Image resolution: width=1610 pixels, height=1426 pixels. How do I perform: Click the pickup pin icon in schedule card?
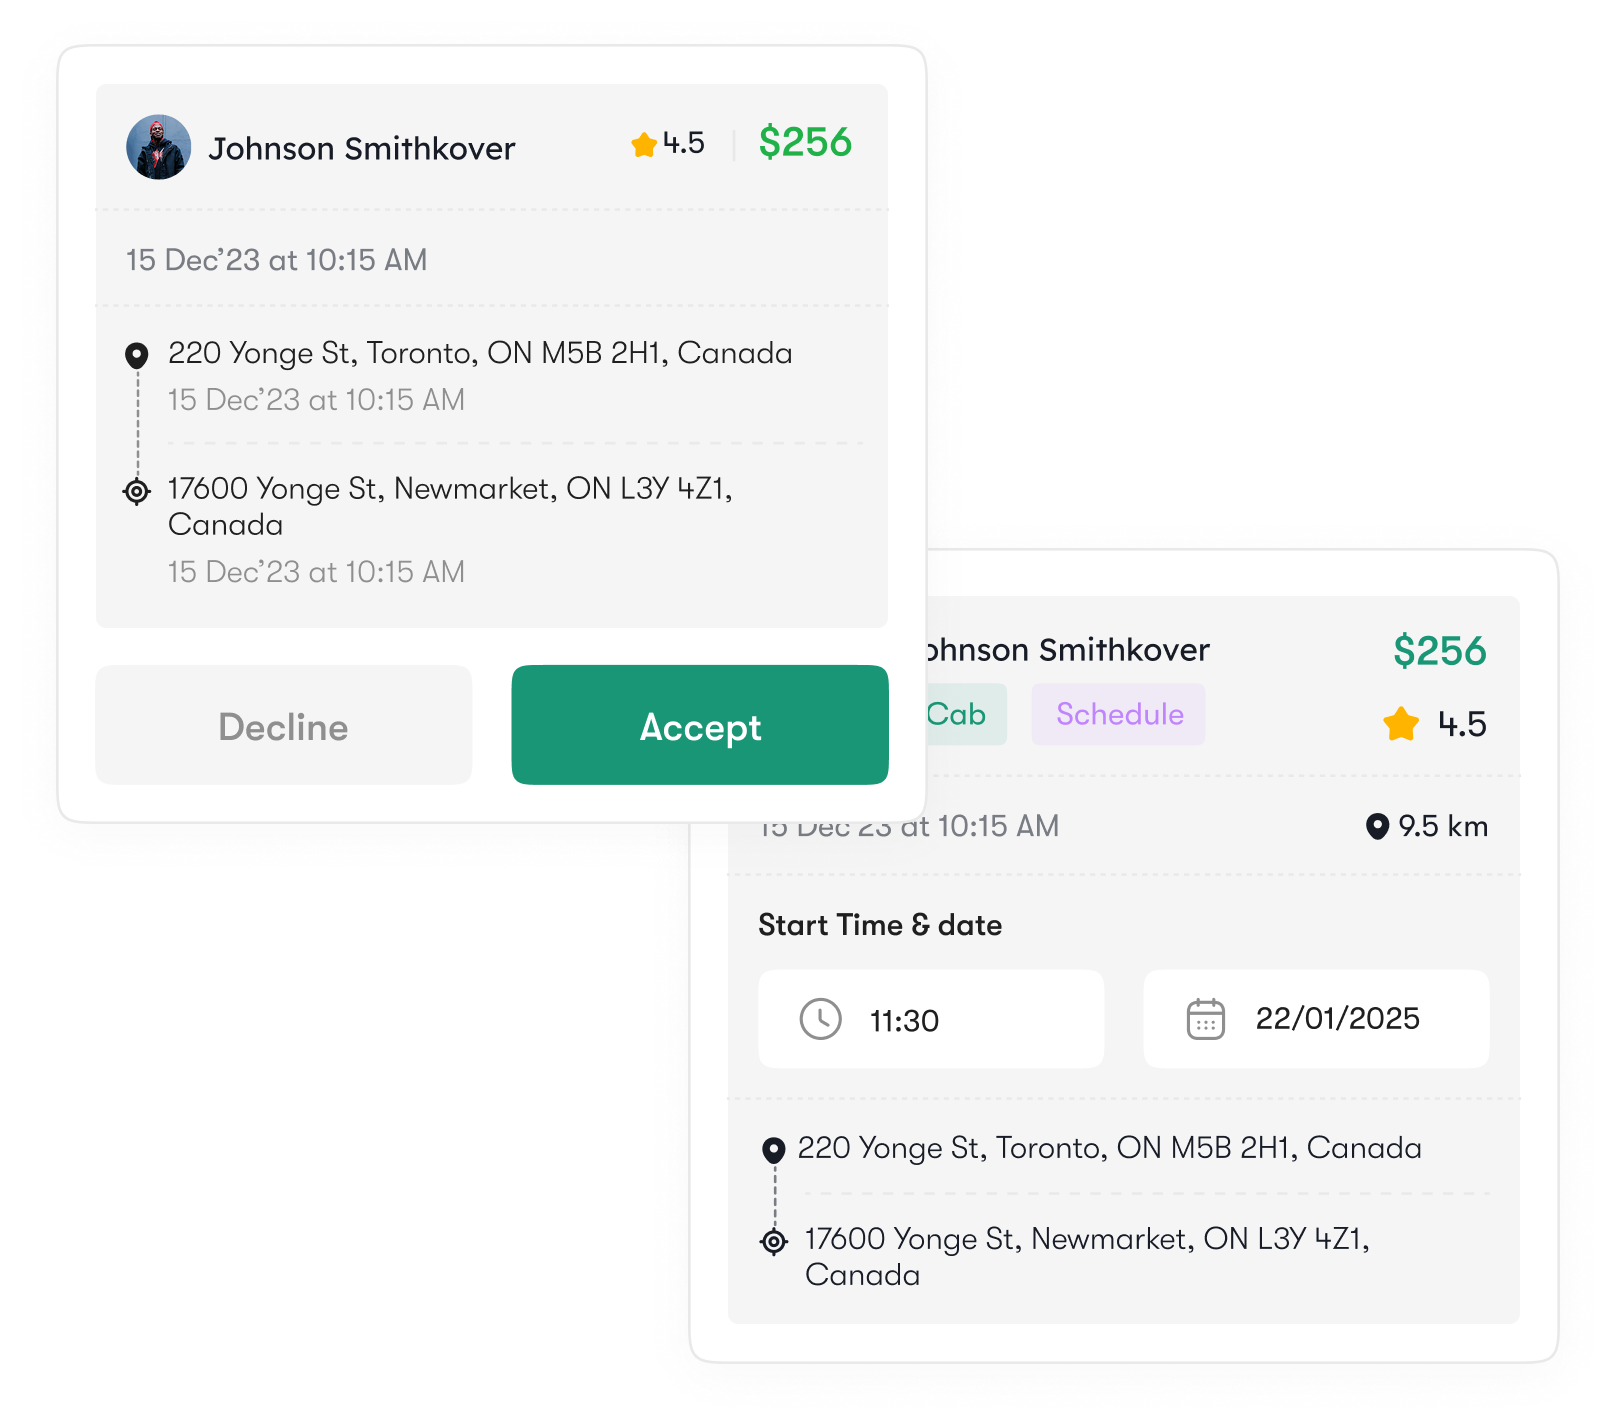[773, 1150]
